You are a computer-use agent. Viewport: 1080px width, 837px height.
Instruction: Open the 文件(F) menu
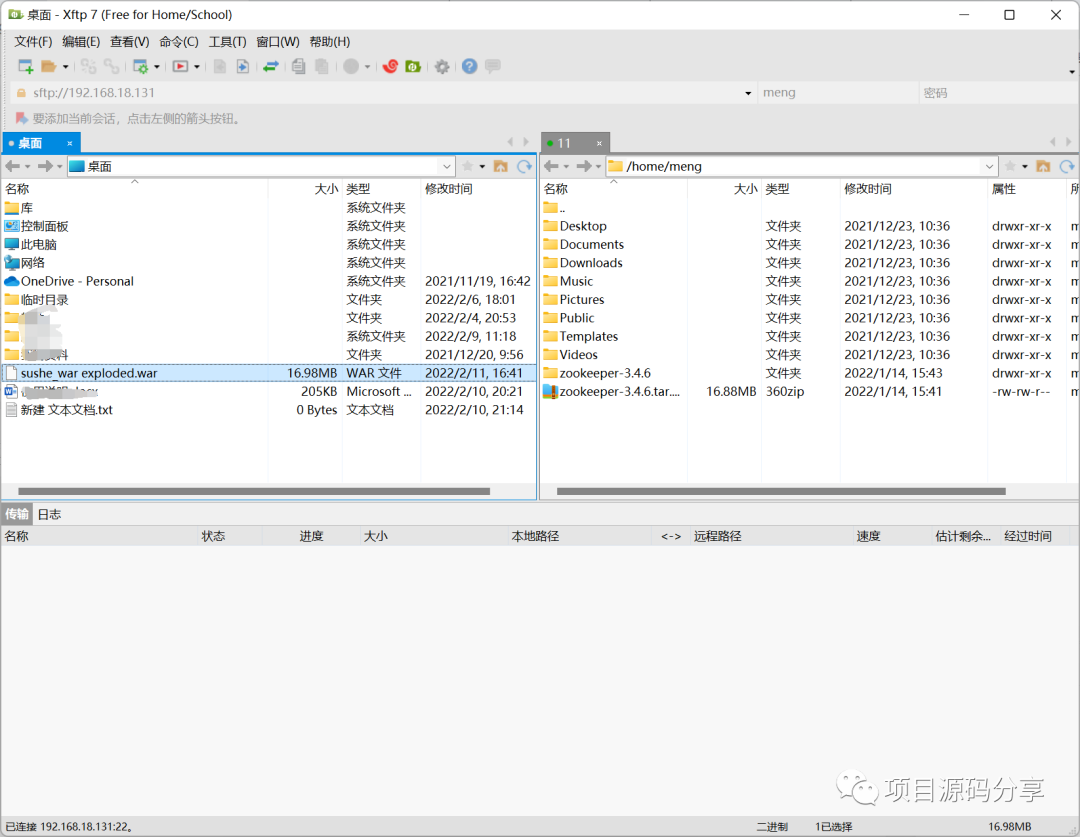[33, 42]
